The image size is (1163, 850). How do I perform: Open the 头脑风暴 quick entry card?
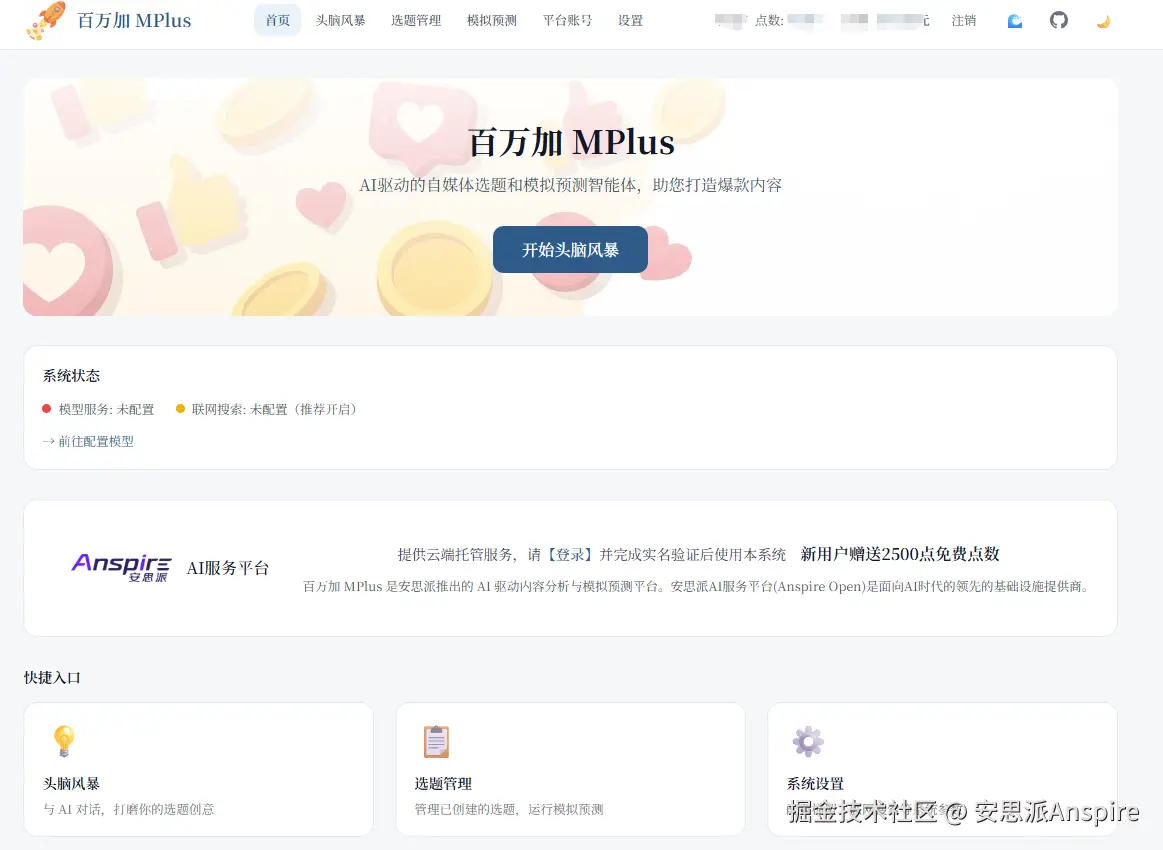coord(199,769)
